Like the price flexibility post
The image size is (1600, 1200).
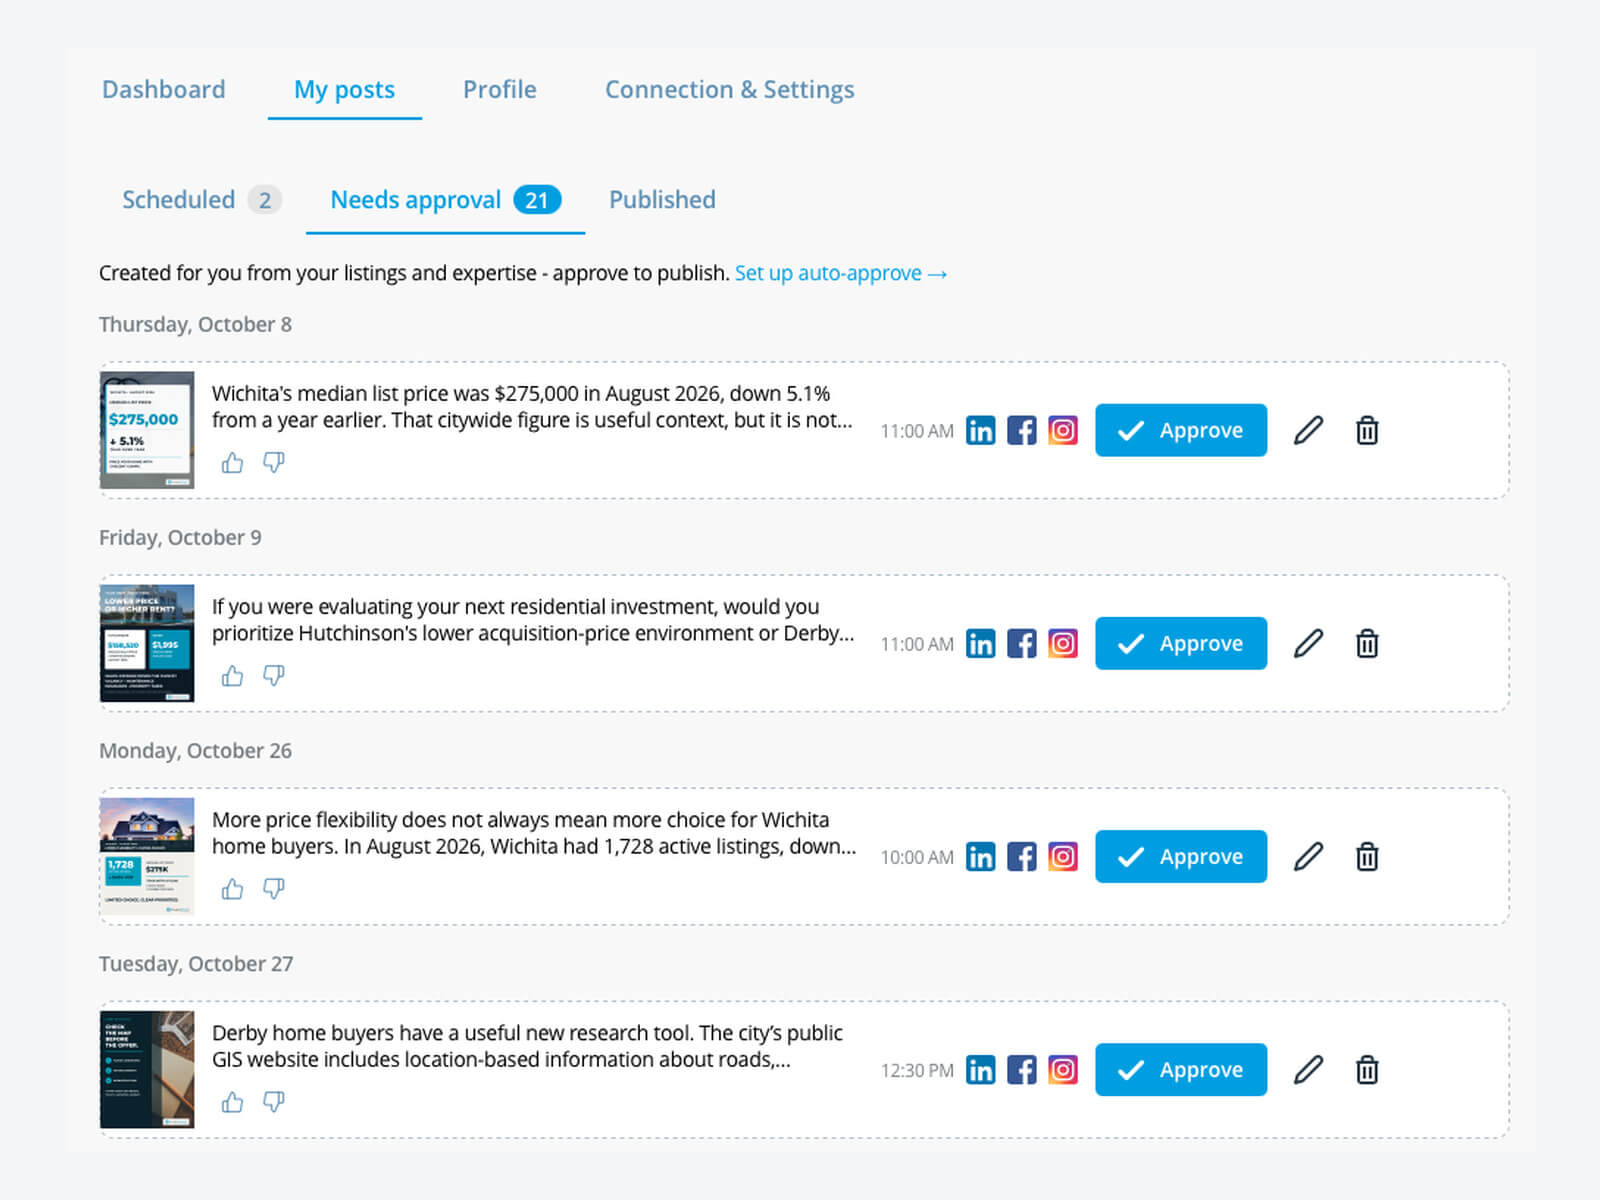pos(232,889)
